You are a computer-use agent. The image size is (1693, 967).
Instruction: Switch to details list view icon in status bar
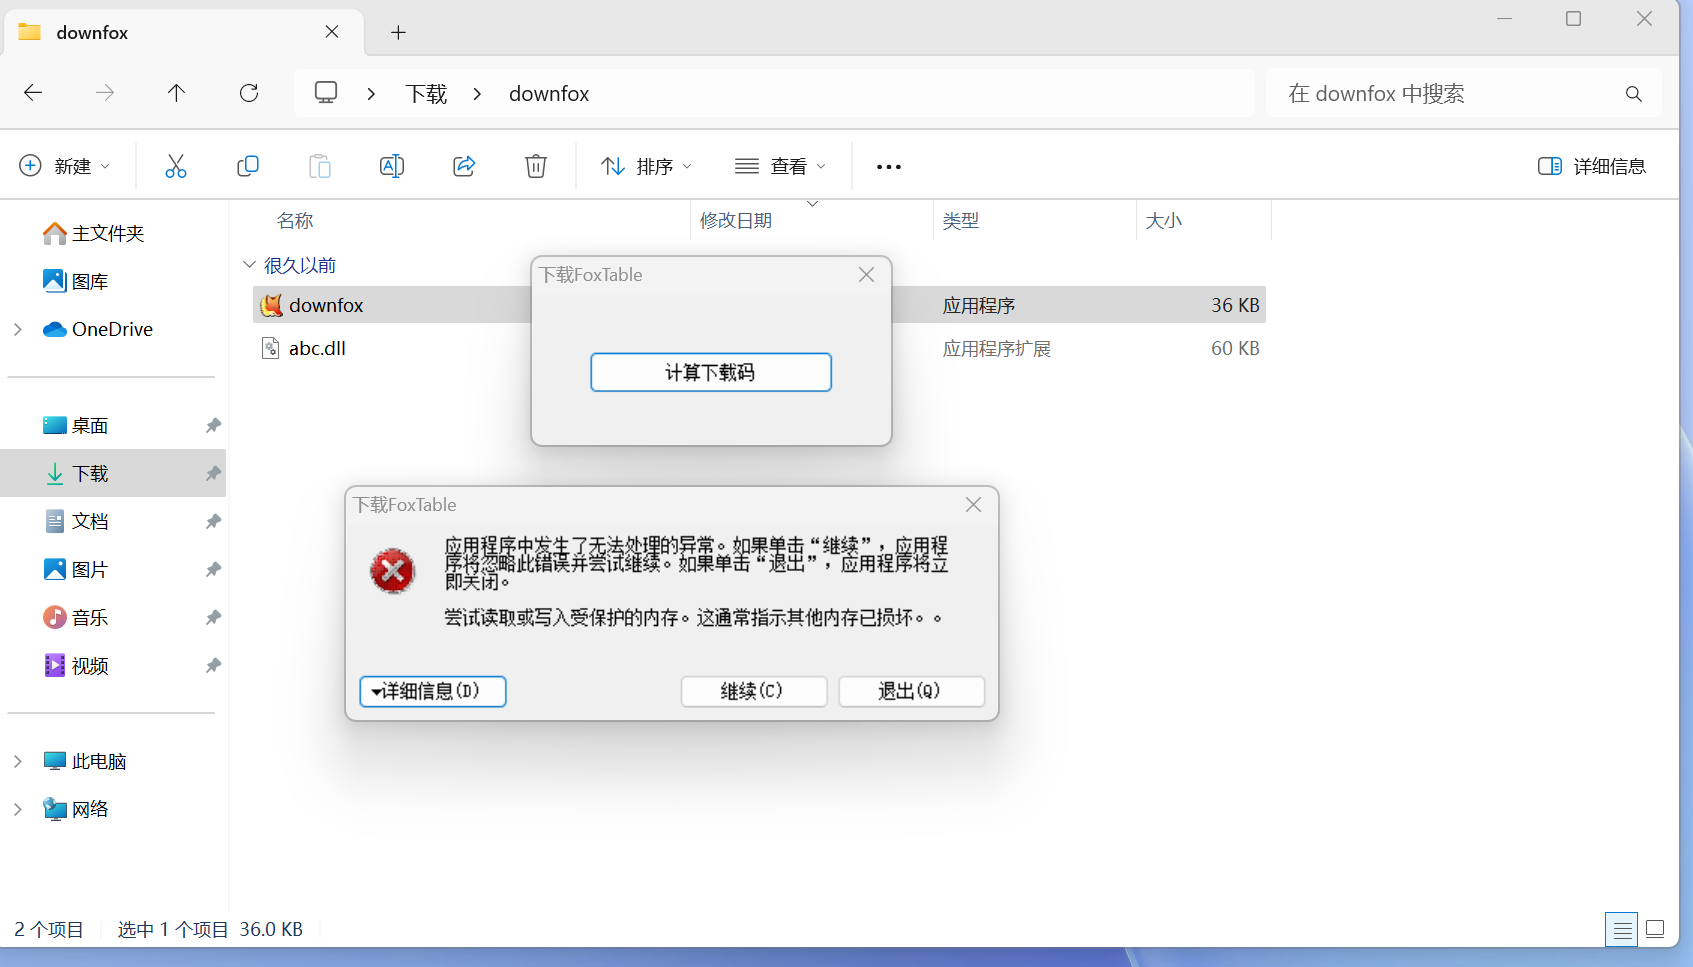pyautogui.click(x=1622, y=930)
